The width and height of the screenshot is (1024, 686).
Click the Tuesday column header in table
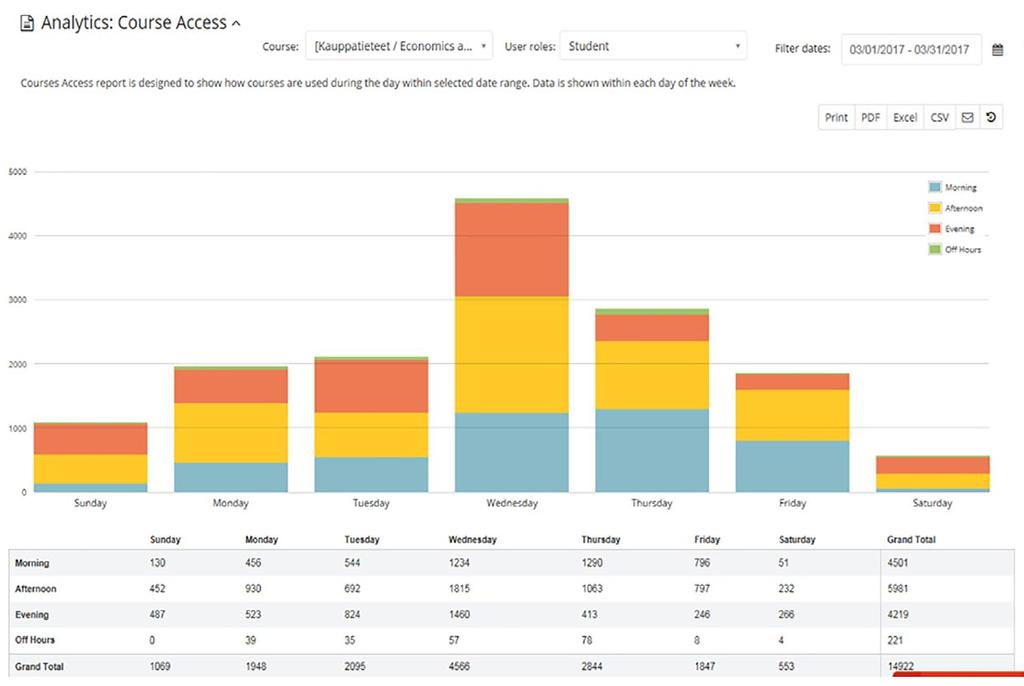pos(362,540)
